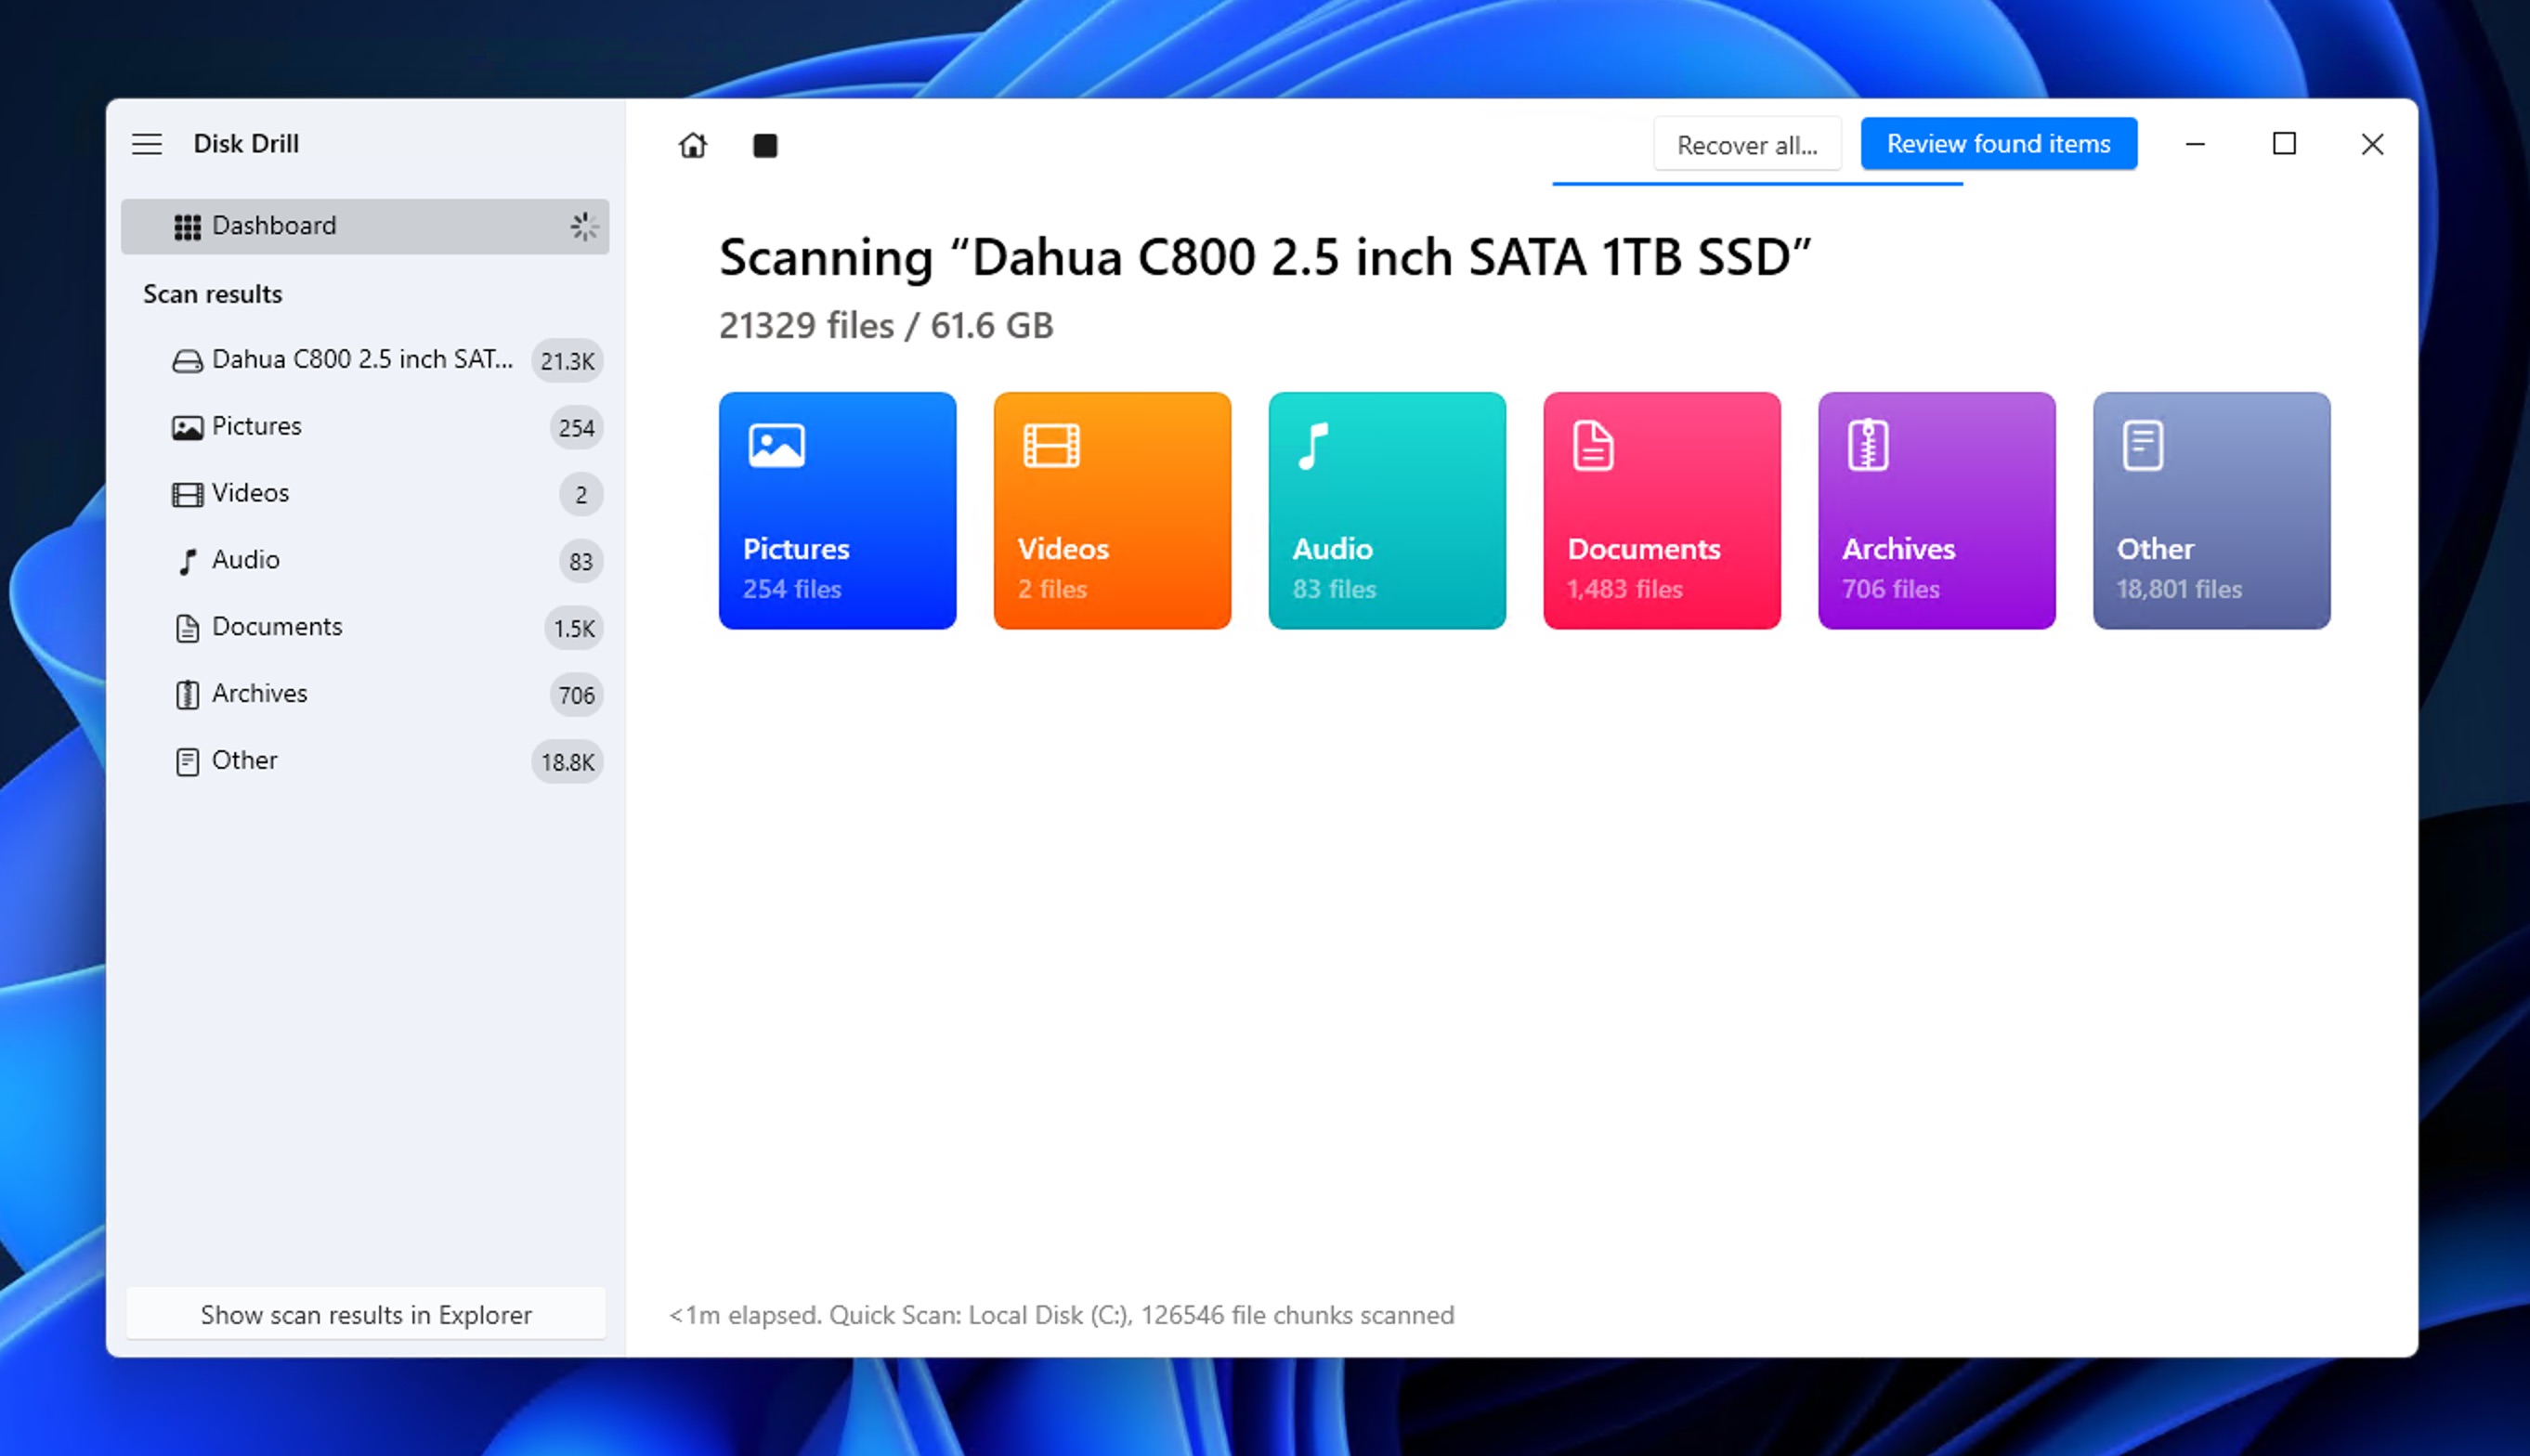Click the file icon on Other card
Image resolution: width=2530 pixels, height=1456 pixels.
point(2142,445)
